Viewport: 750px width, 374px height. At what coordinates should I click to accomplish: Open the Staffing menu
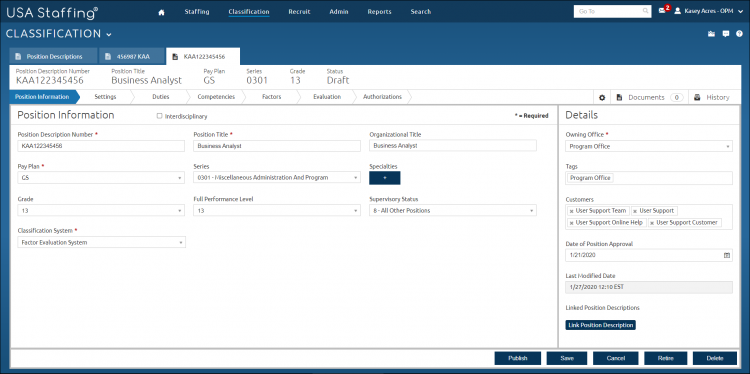[x=197, y=12]
